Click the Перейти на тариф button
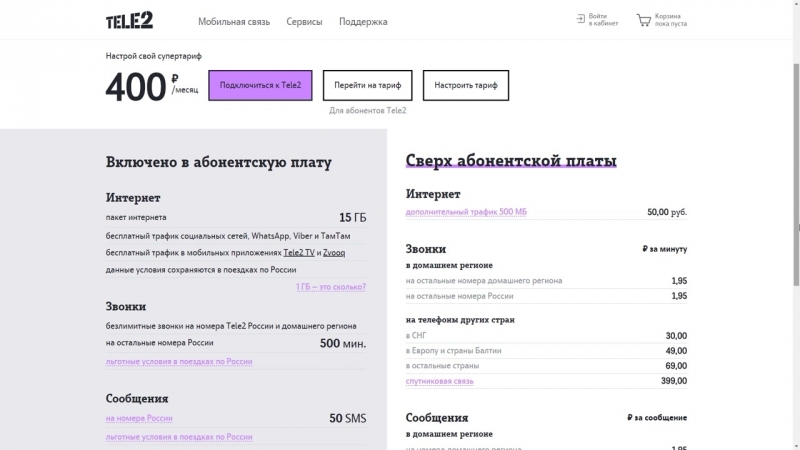 367,85
